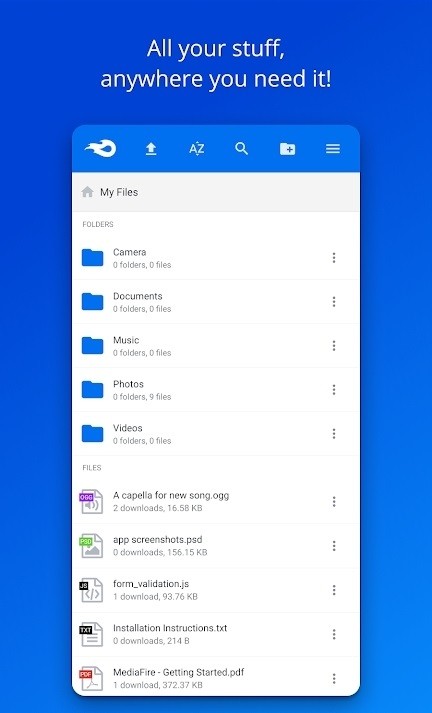Tap the PSD file icon for app screenshots

[91, 546]
